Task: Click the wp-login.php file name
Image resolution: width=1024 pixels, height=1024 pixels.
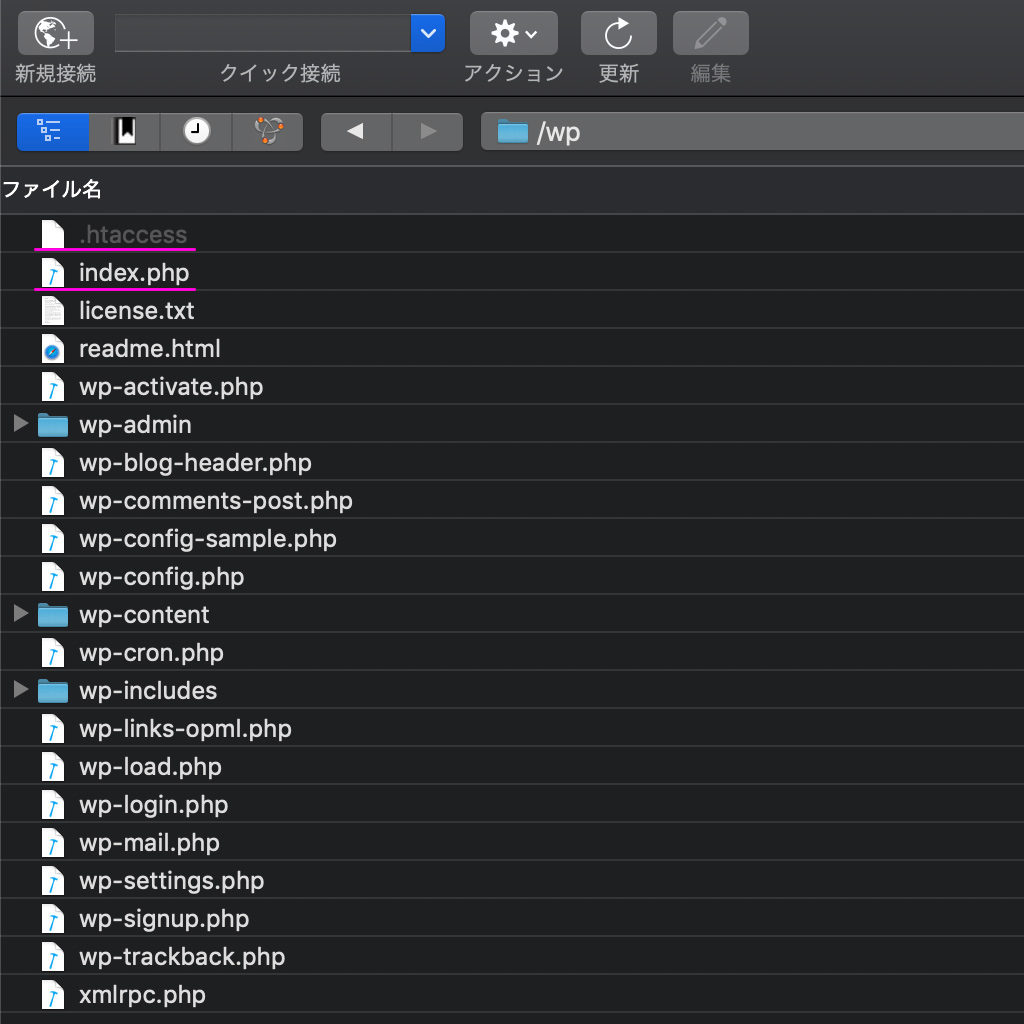Action: coord(153,805)
